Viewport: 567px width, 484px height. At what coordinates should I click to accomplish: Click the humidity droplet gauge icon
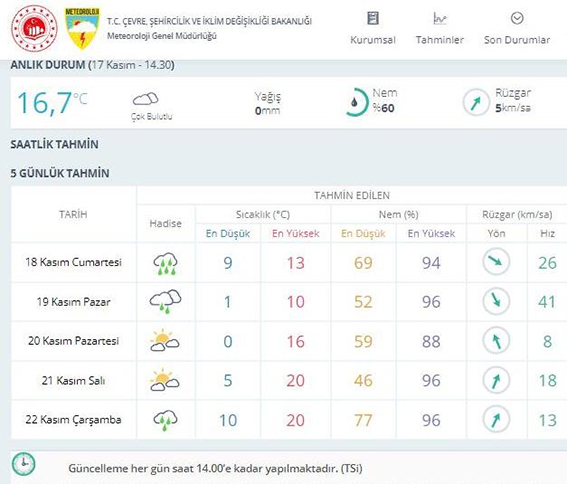click(x=355, y=102)
